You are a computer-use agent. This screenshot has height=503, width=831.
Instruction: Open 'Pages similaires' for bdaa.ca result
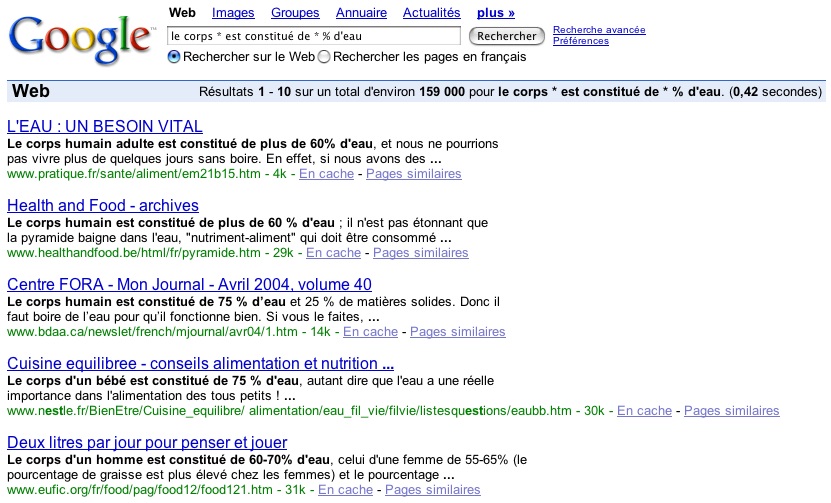pos(458,332)
